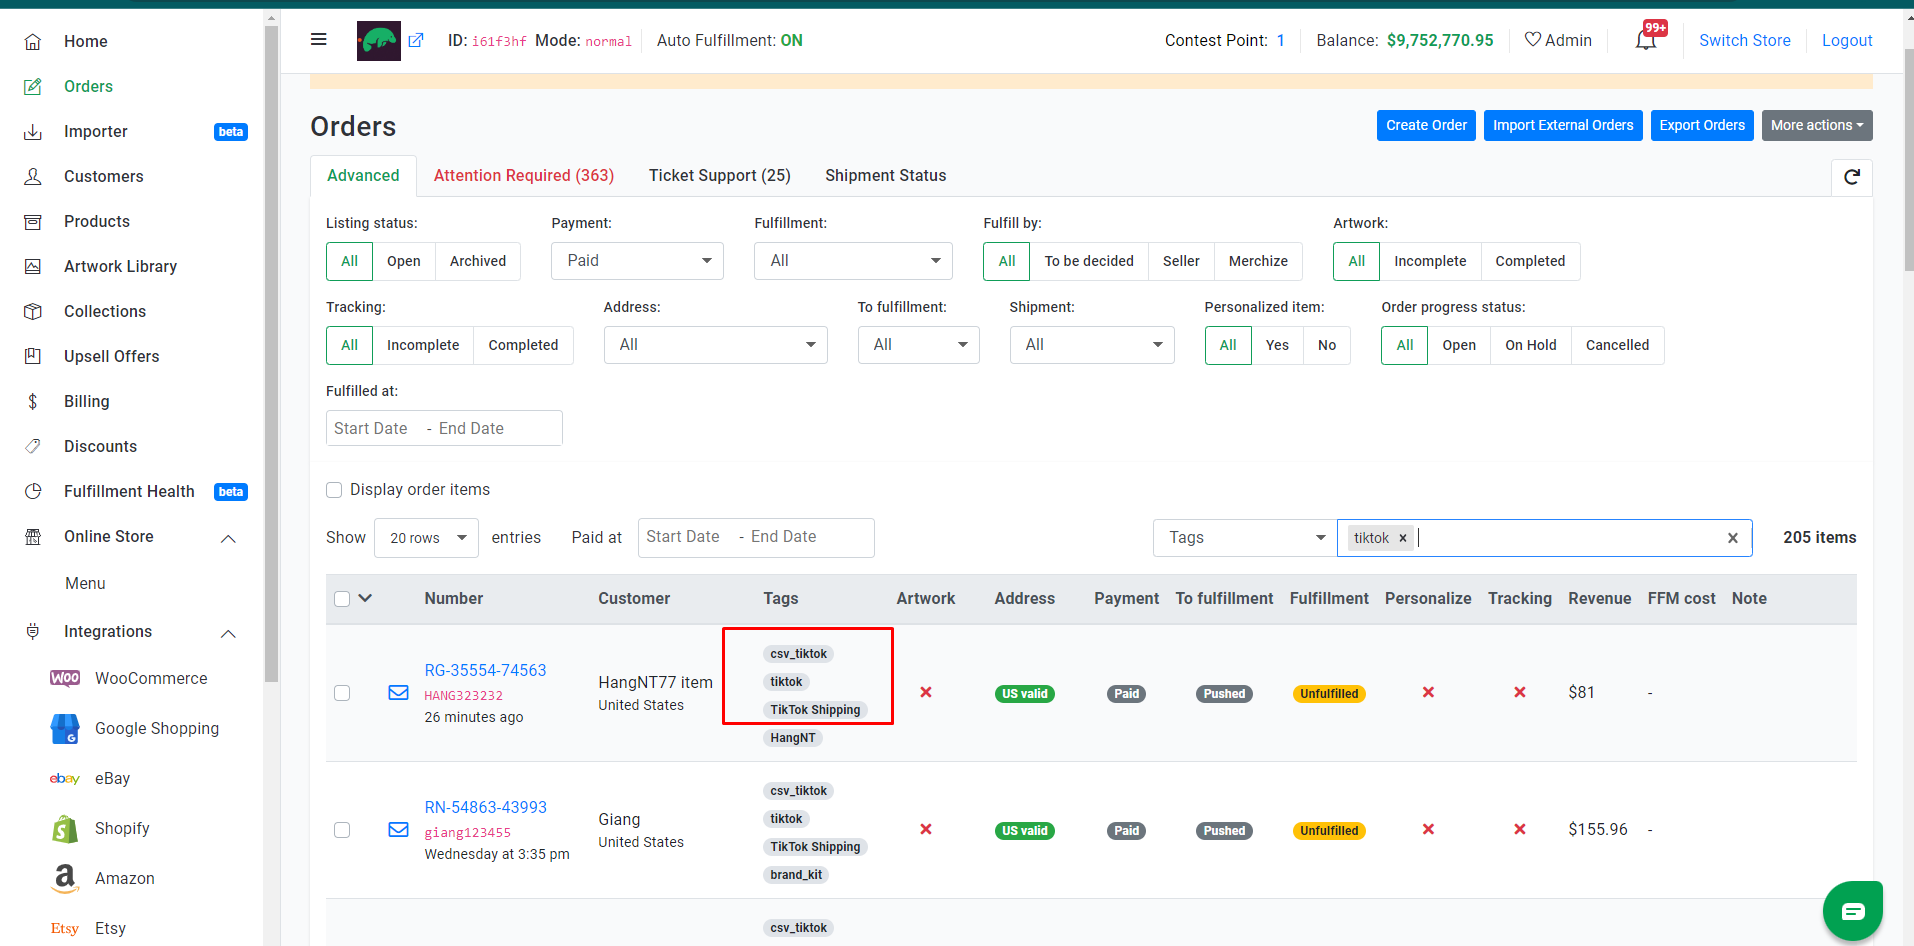
Task: Open bulk selection chevron in table header
Action: [365, 598]
